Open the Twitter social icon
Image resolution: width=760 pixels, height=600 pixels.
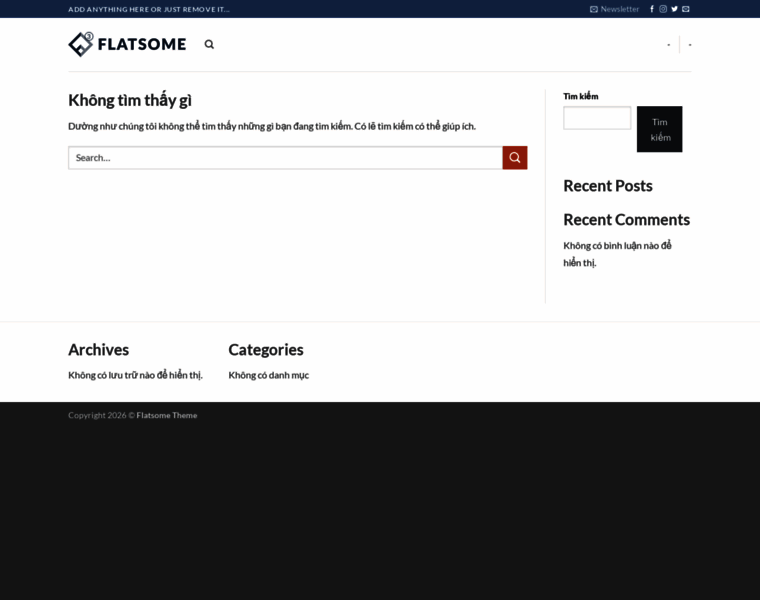[674, 9]
